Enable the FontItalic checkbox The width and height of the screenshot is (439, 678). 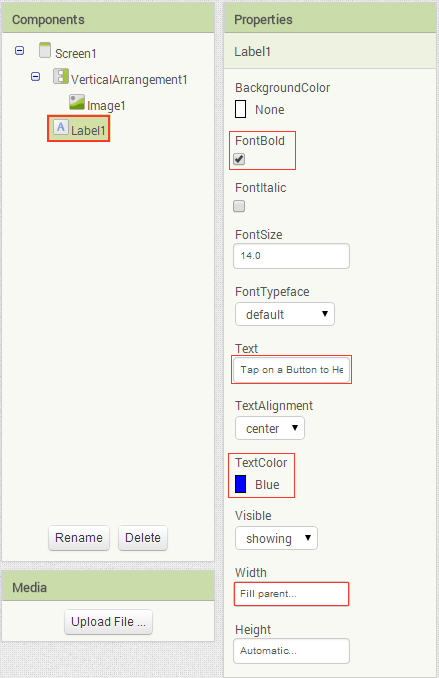point(239,206)
